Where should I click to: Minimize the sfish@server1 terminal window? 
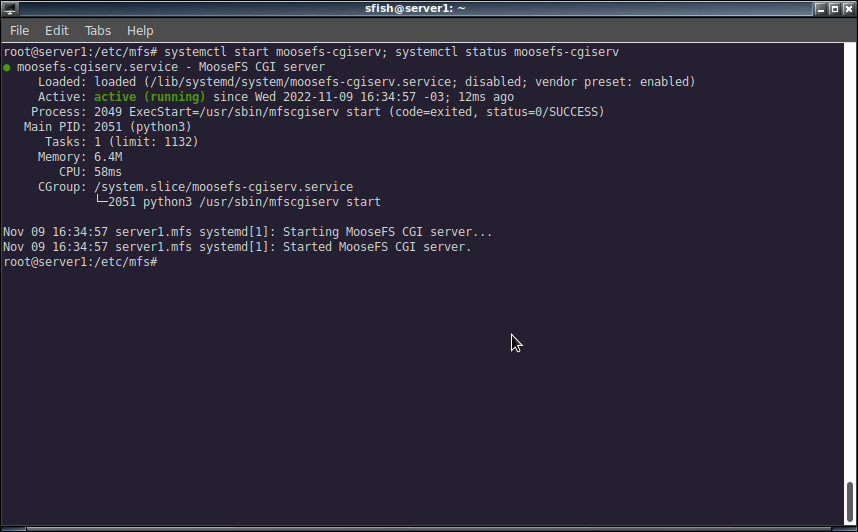pyautogui.click(x=820, y=8)
